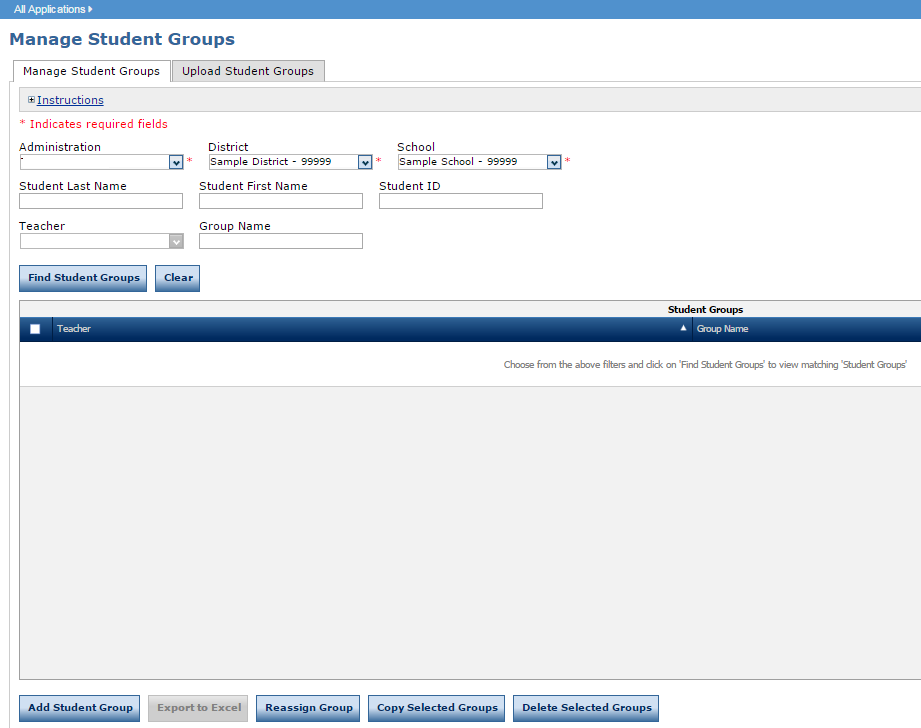Click the Group Name input field
Screen dimensions: 921x728
(281, 241)
